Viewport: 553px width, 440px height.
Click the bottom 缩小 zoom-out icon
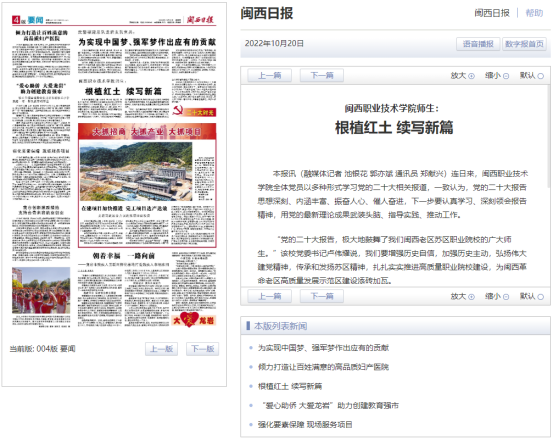coord(506,297)
